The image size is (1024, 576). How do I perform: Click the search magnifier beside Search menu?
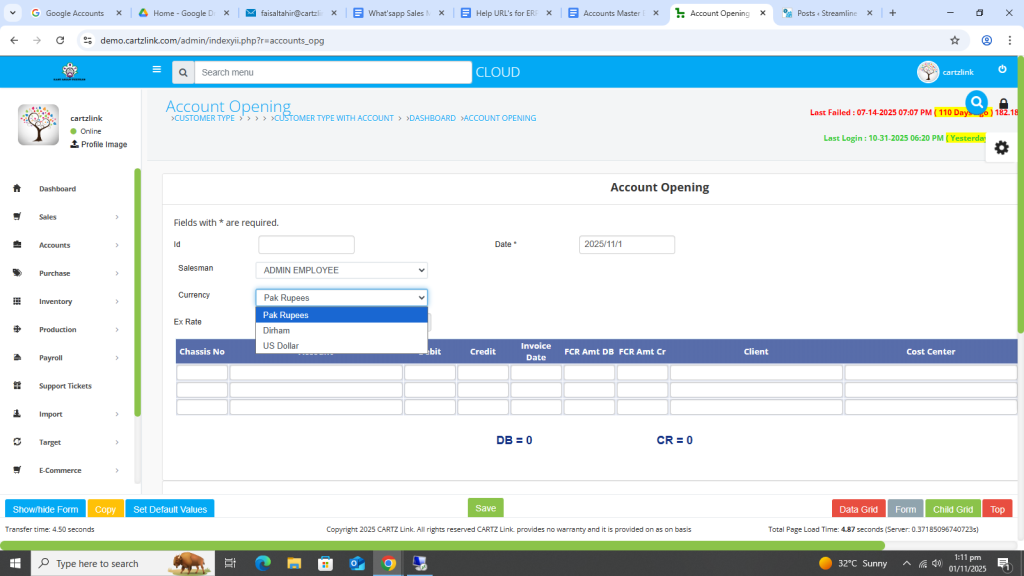(182, 72)
